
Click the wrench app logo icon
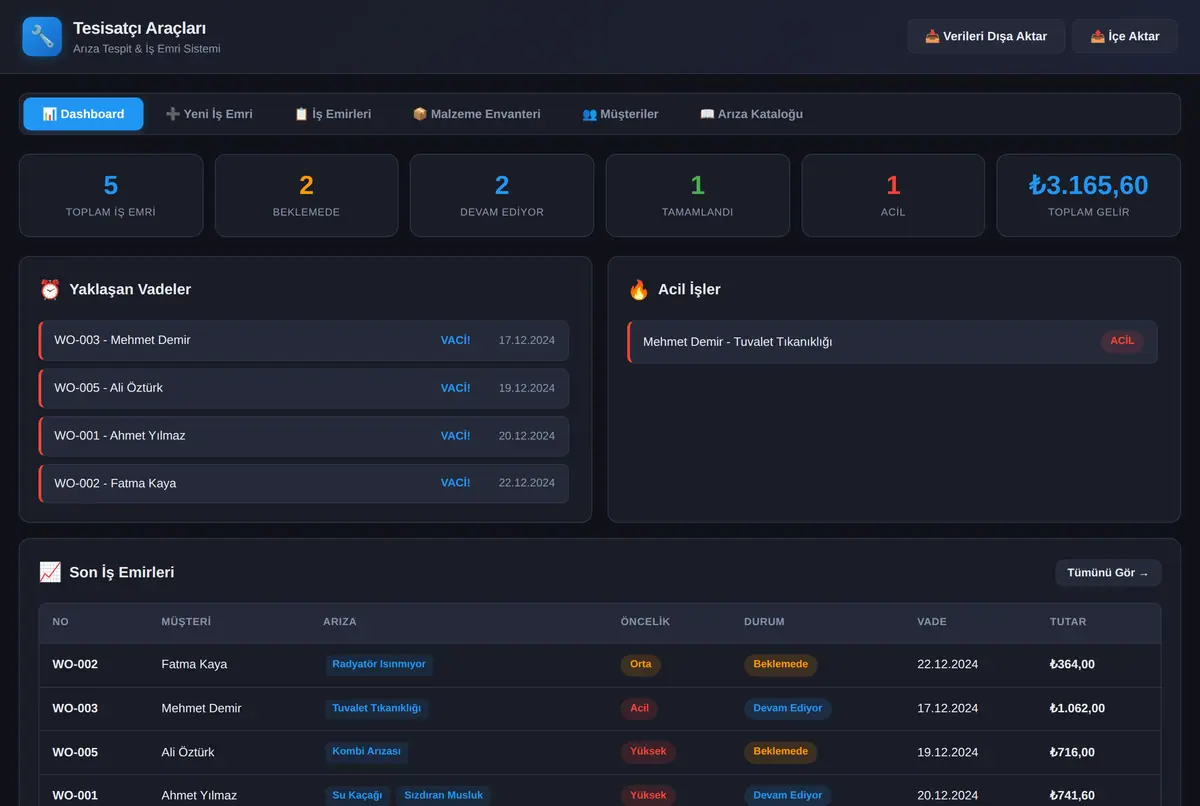[x=42, y=37]
